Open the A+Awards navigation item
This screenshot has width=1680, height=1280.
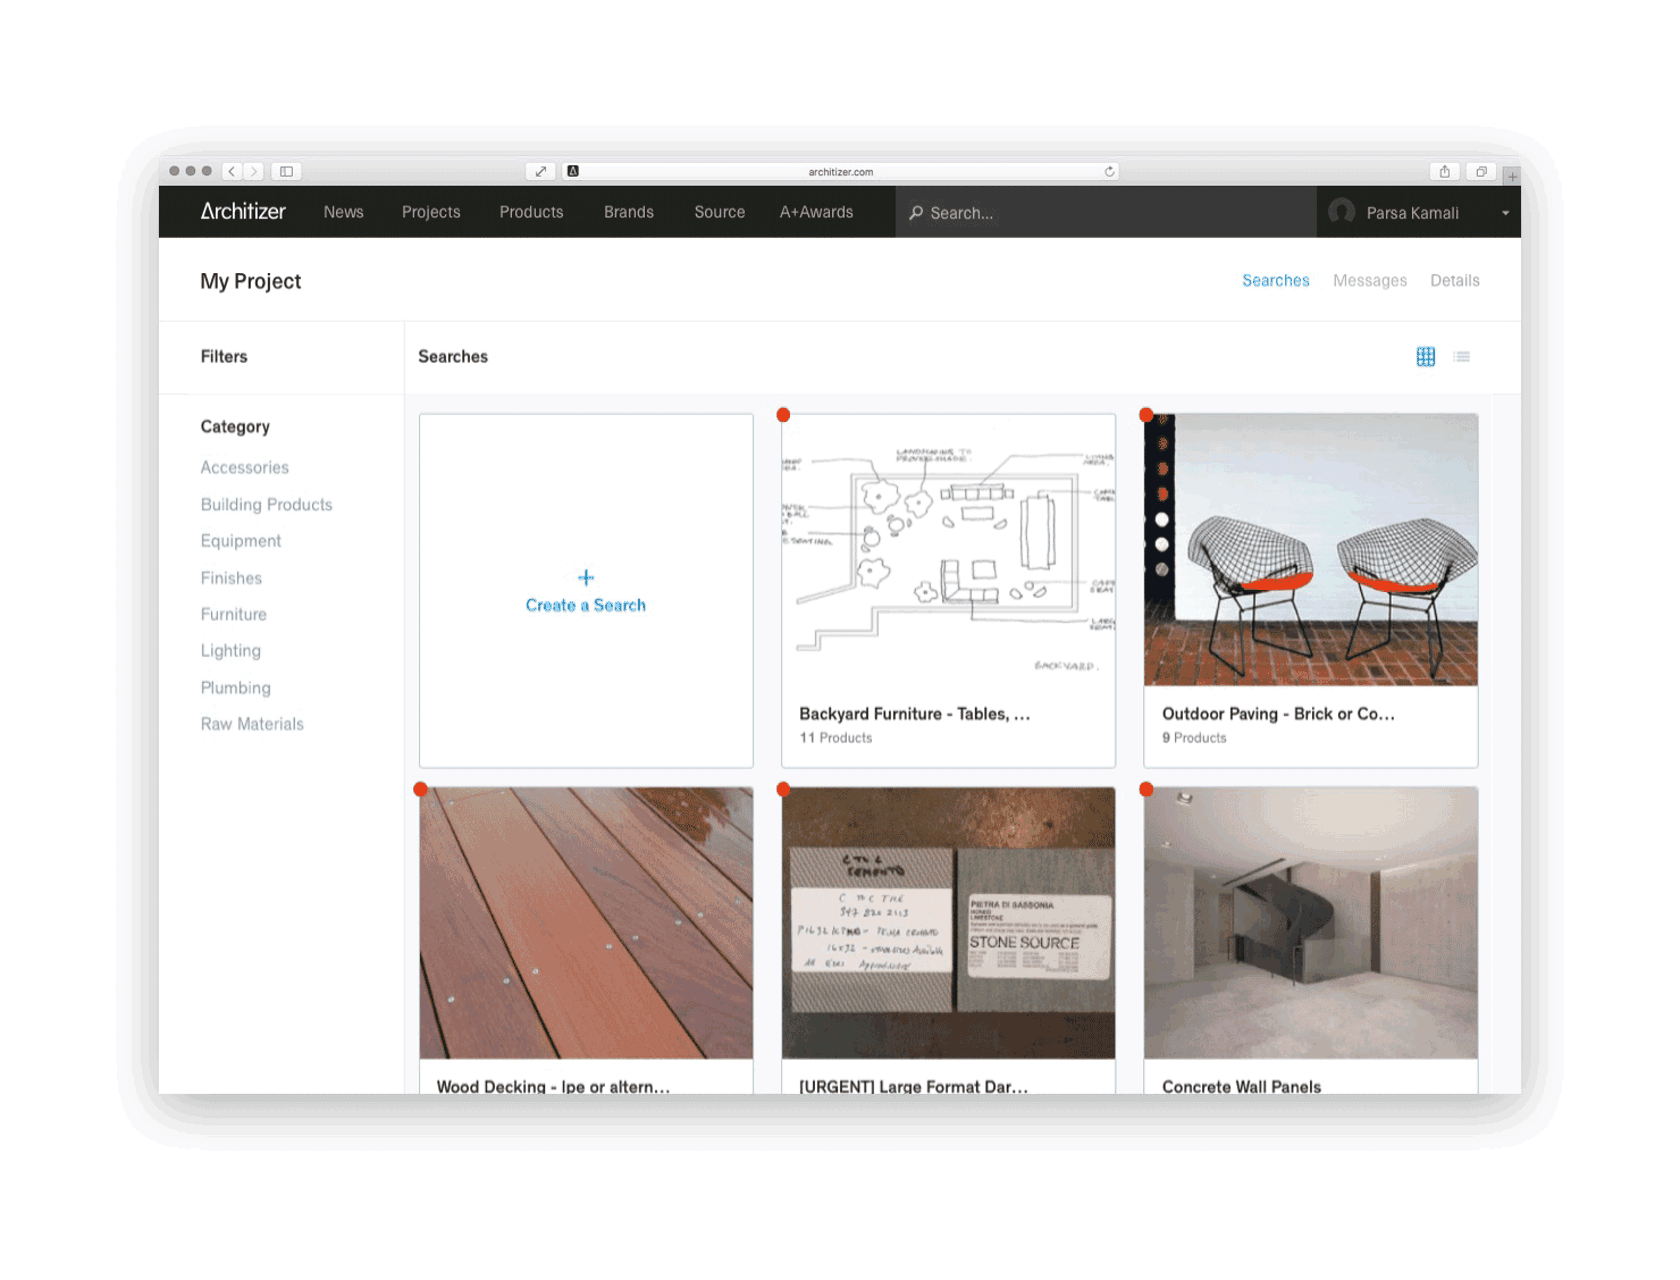click(816, 212)
